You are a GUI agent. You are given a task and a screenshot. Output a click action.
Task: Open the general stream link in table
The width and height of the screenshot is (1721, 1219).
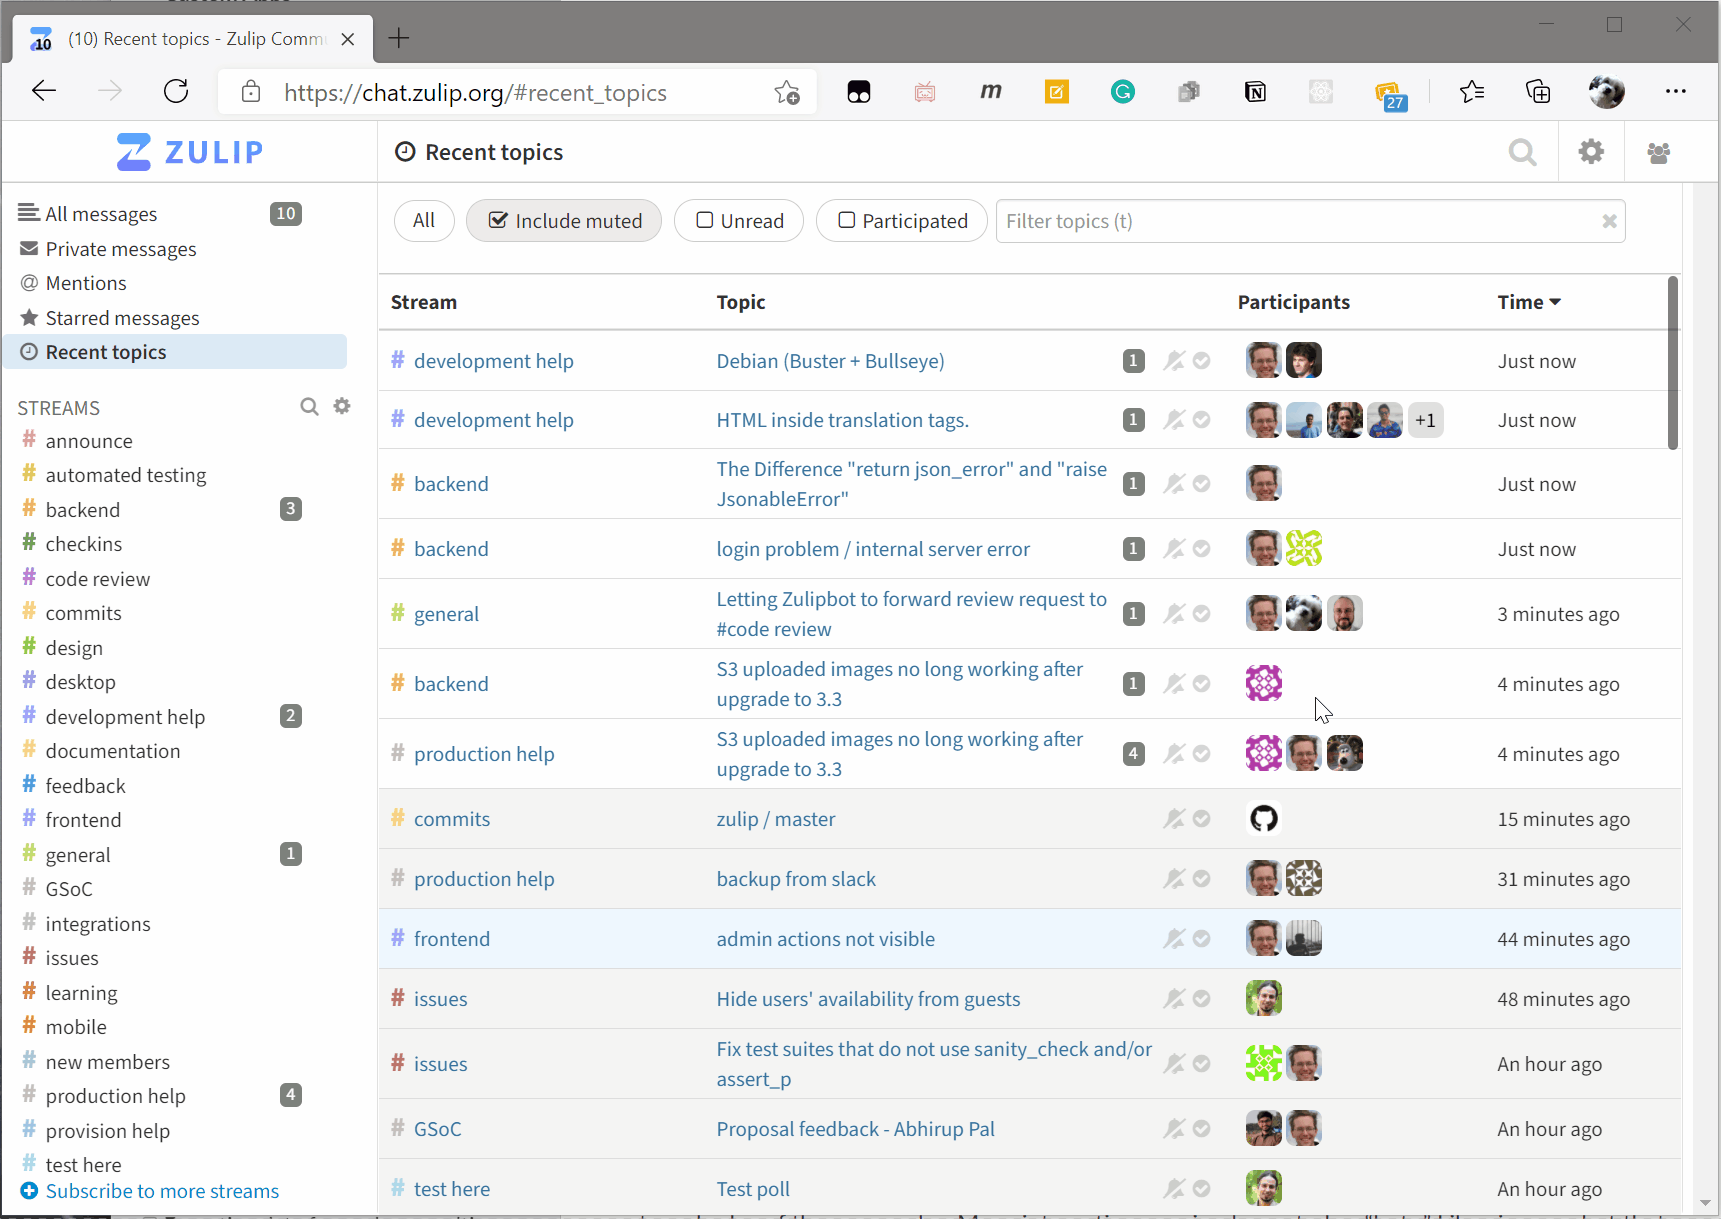pyautogui.click(x=446, y=614)
